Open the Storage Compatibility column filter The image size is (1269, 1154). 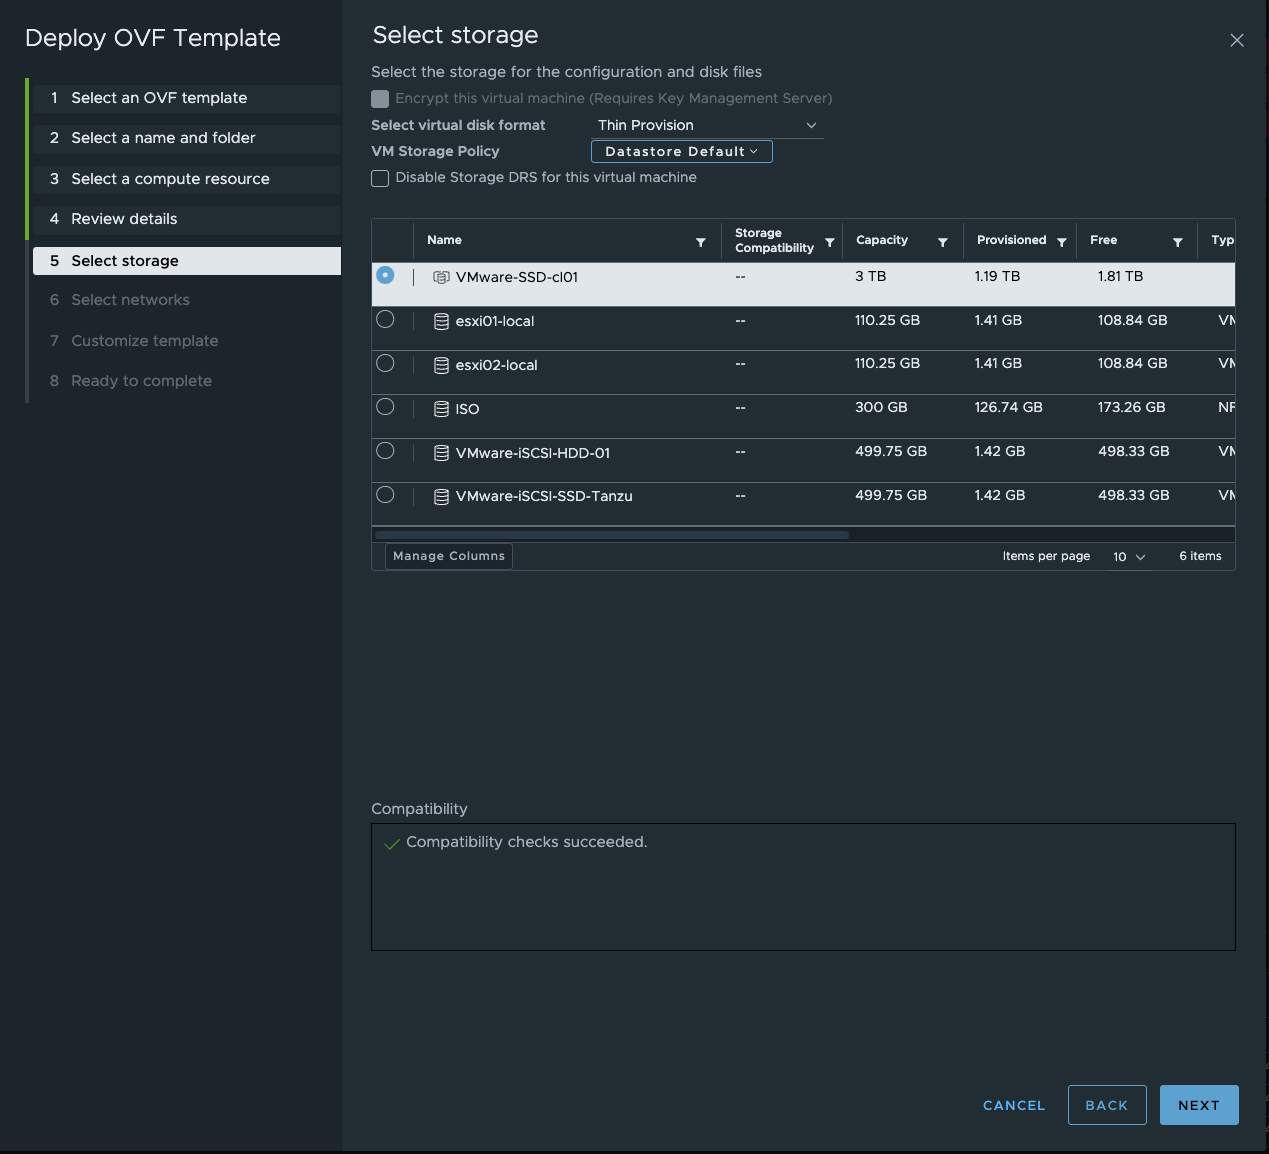point(829,241)
